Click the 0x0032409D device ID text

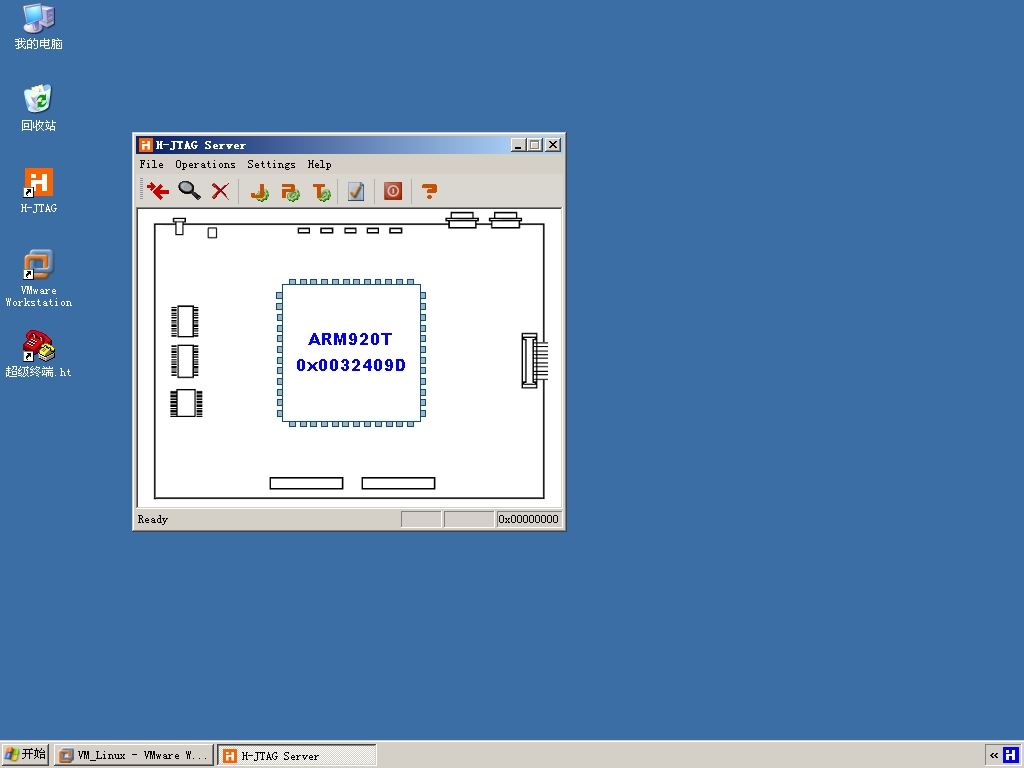pyautogui.click(x=351, y=365)
